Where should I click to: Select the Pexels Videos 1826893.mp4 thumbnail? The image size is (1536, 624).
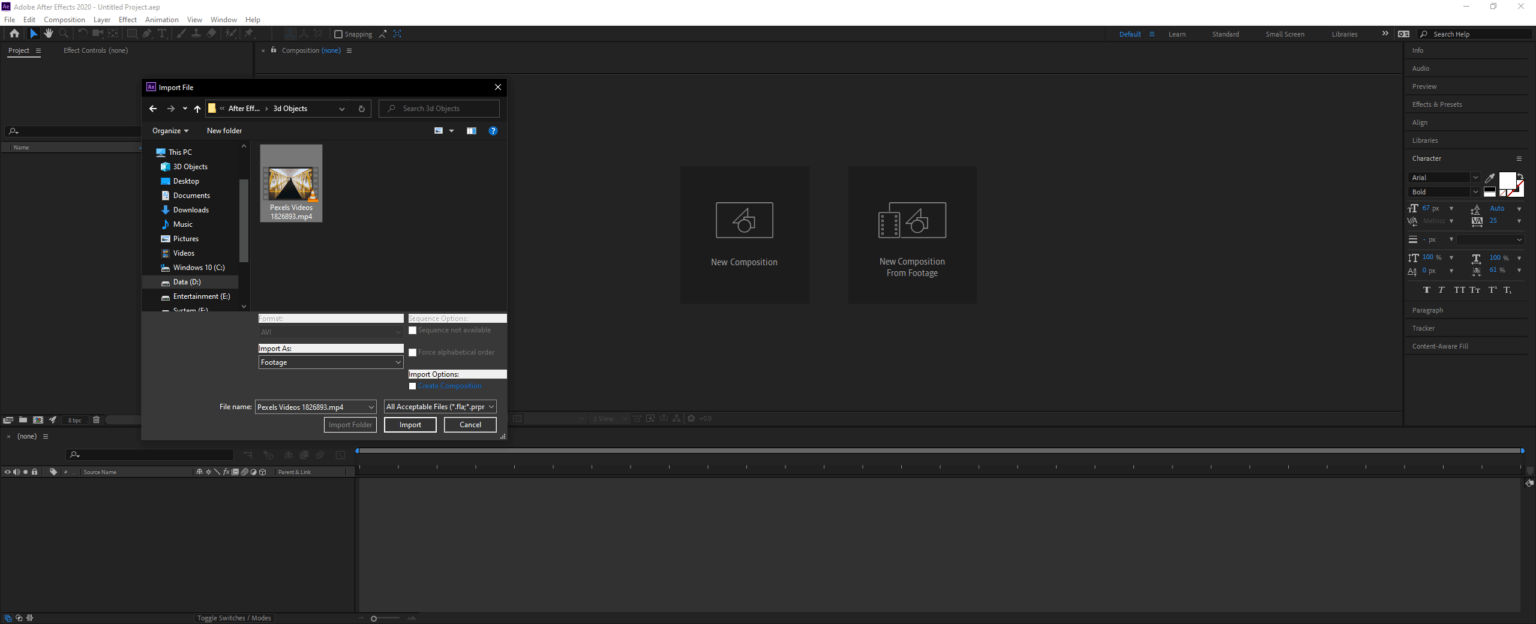pos(291,182)
